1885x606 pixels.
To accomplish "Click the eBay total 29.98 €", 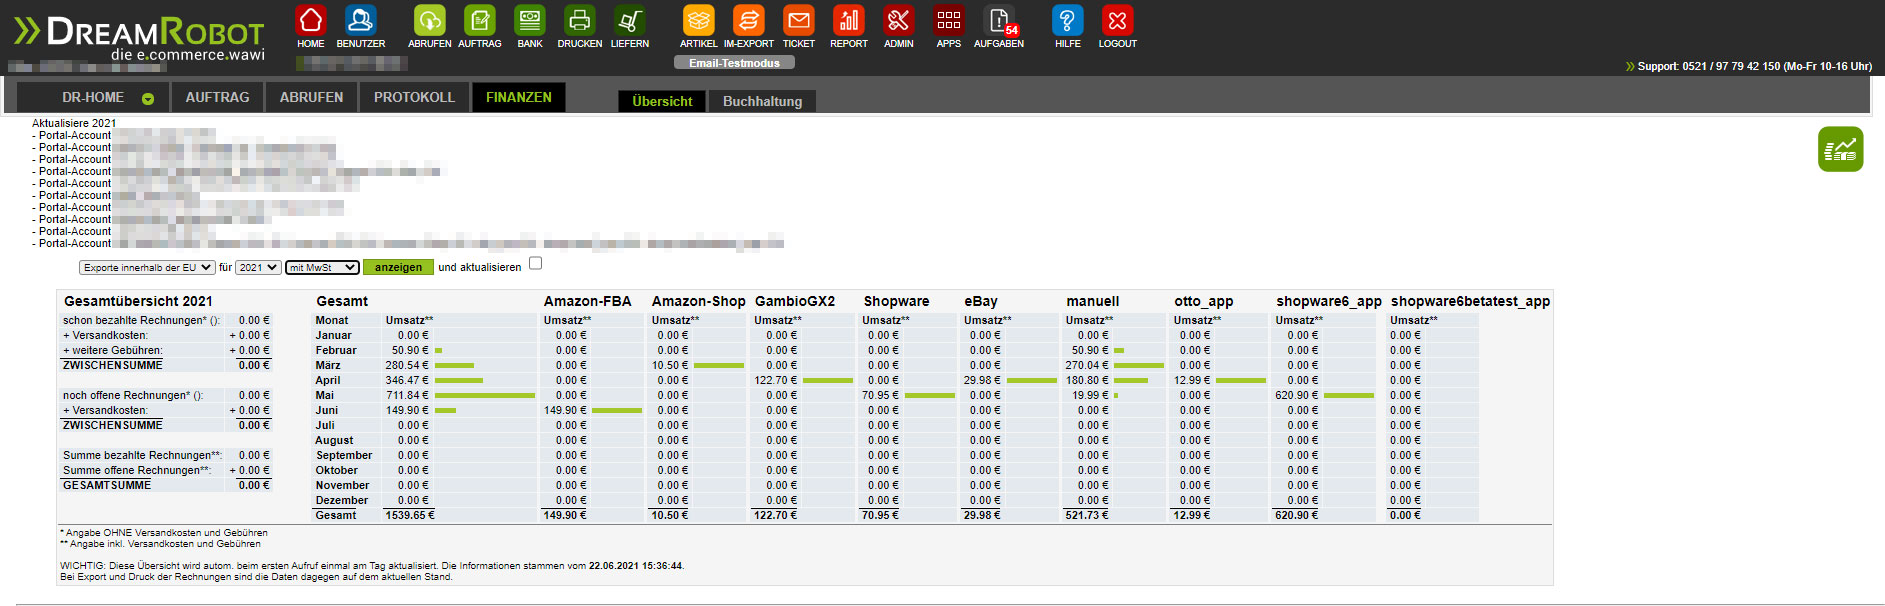I will coord(982,515).
